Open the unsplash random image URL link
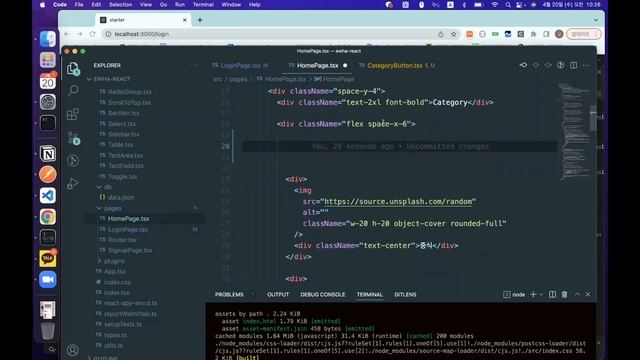The height and width of the screenshot is (360, 640). coord(398,201)
